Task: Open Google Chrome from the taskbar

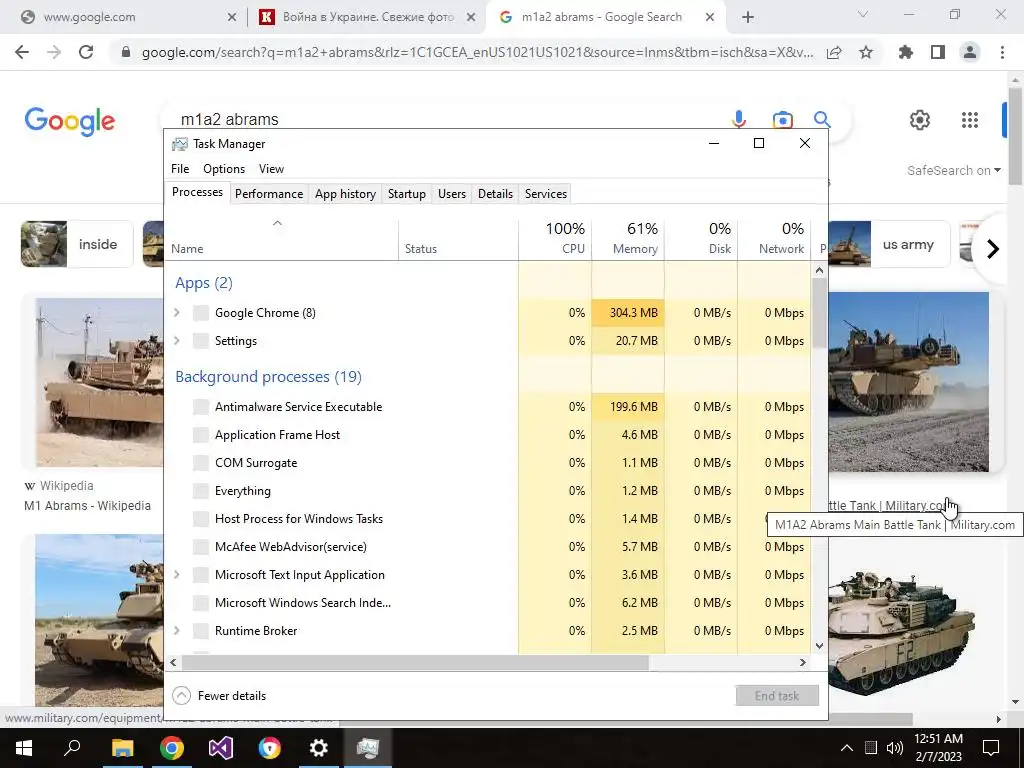Action: click(172, 748)
